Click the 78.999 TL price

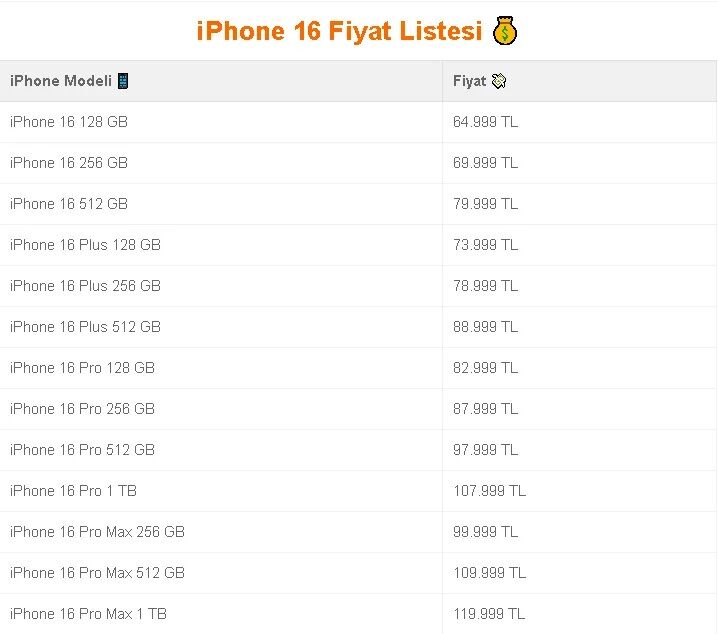[485, 286]
